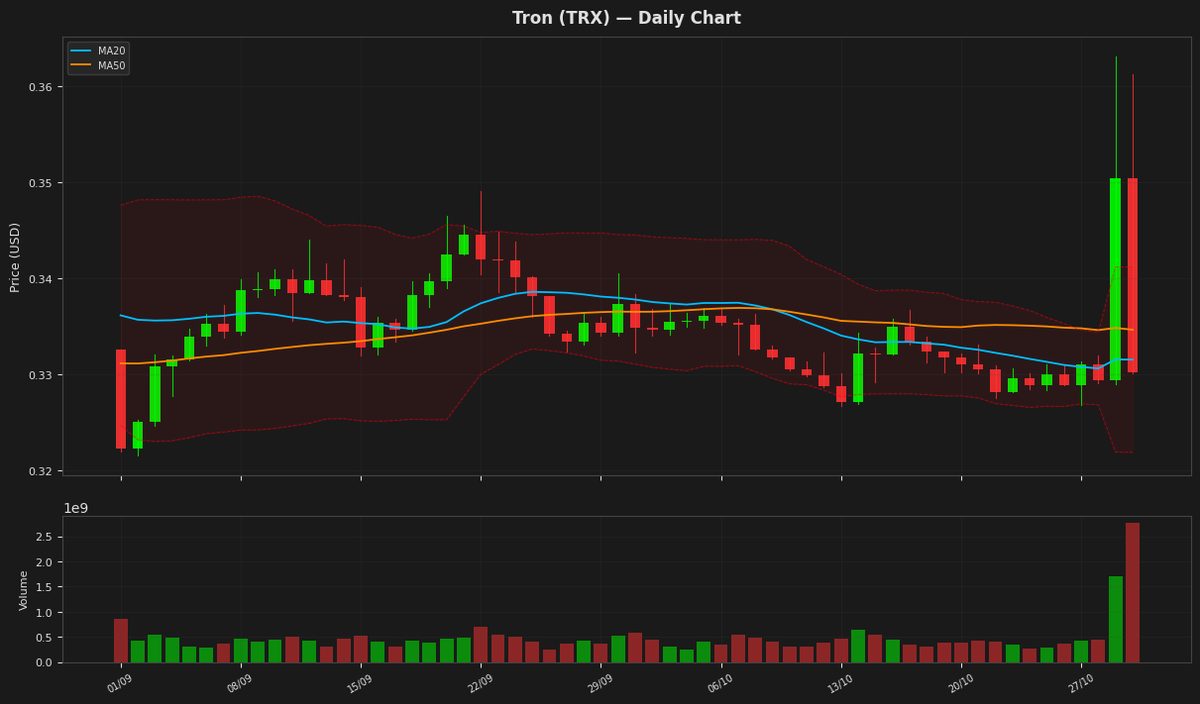Click the 1.5 volume tick label
This screenshot has height=704, width=1200.
coord(46,587)
